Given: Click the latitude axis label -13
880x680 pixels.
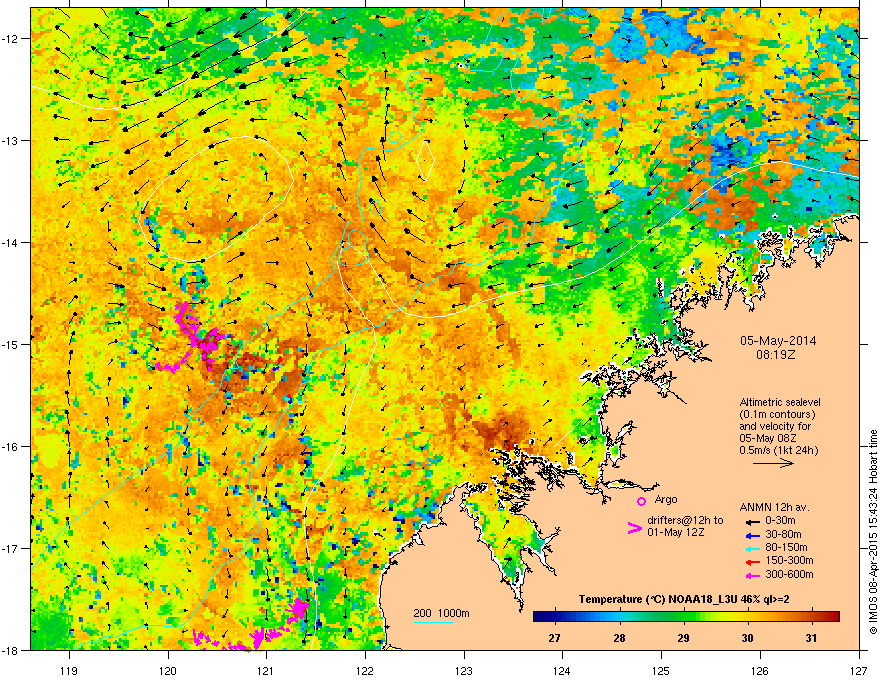Looking at the screenshot, I should [11, 140].
